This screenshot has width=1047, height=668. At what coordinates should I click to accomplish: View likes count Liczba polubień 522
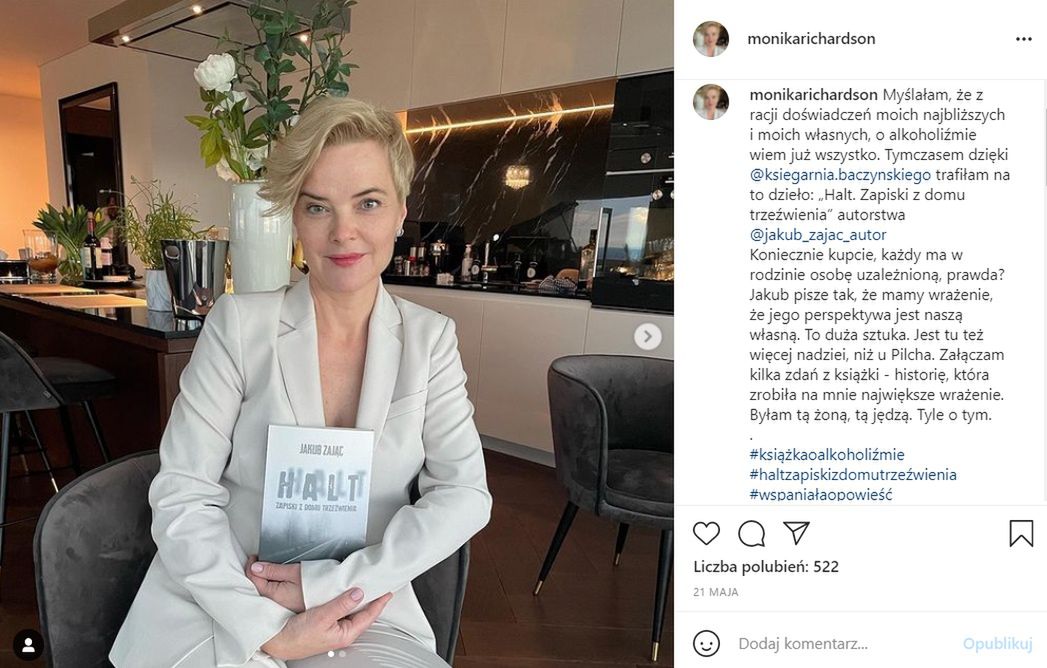click(x=766, y=567)
